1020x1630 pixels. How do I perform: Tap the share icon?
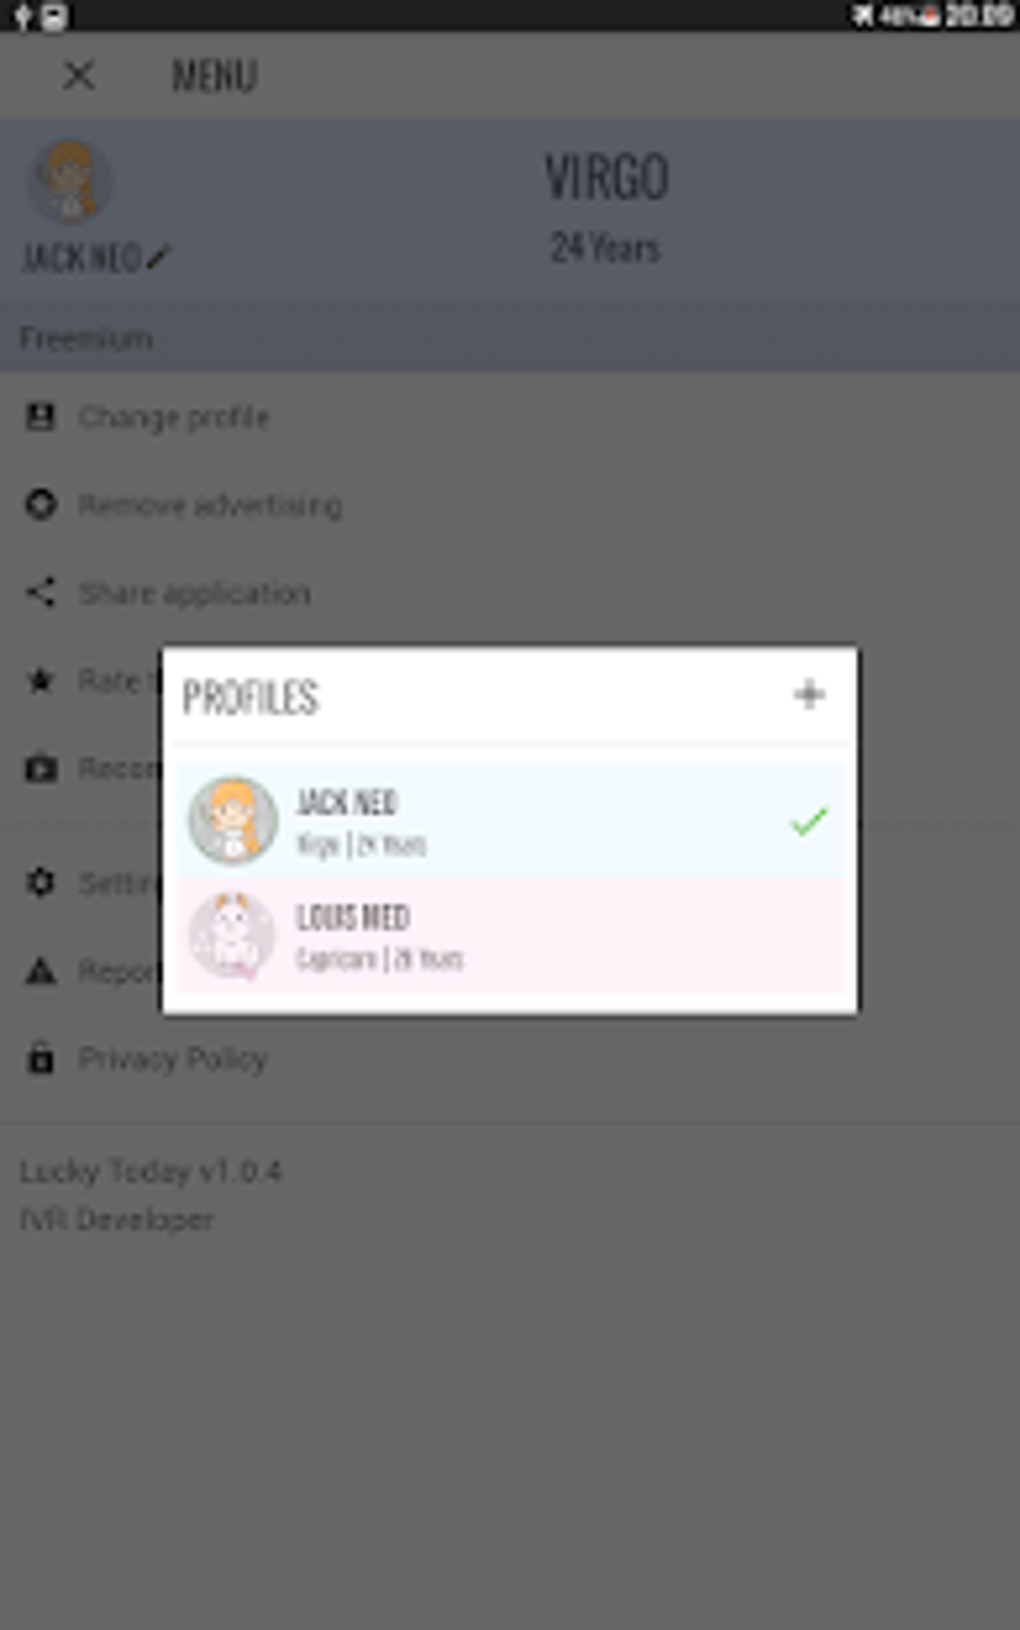pyautogui.click(x=41, y=593)
